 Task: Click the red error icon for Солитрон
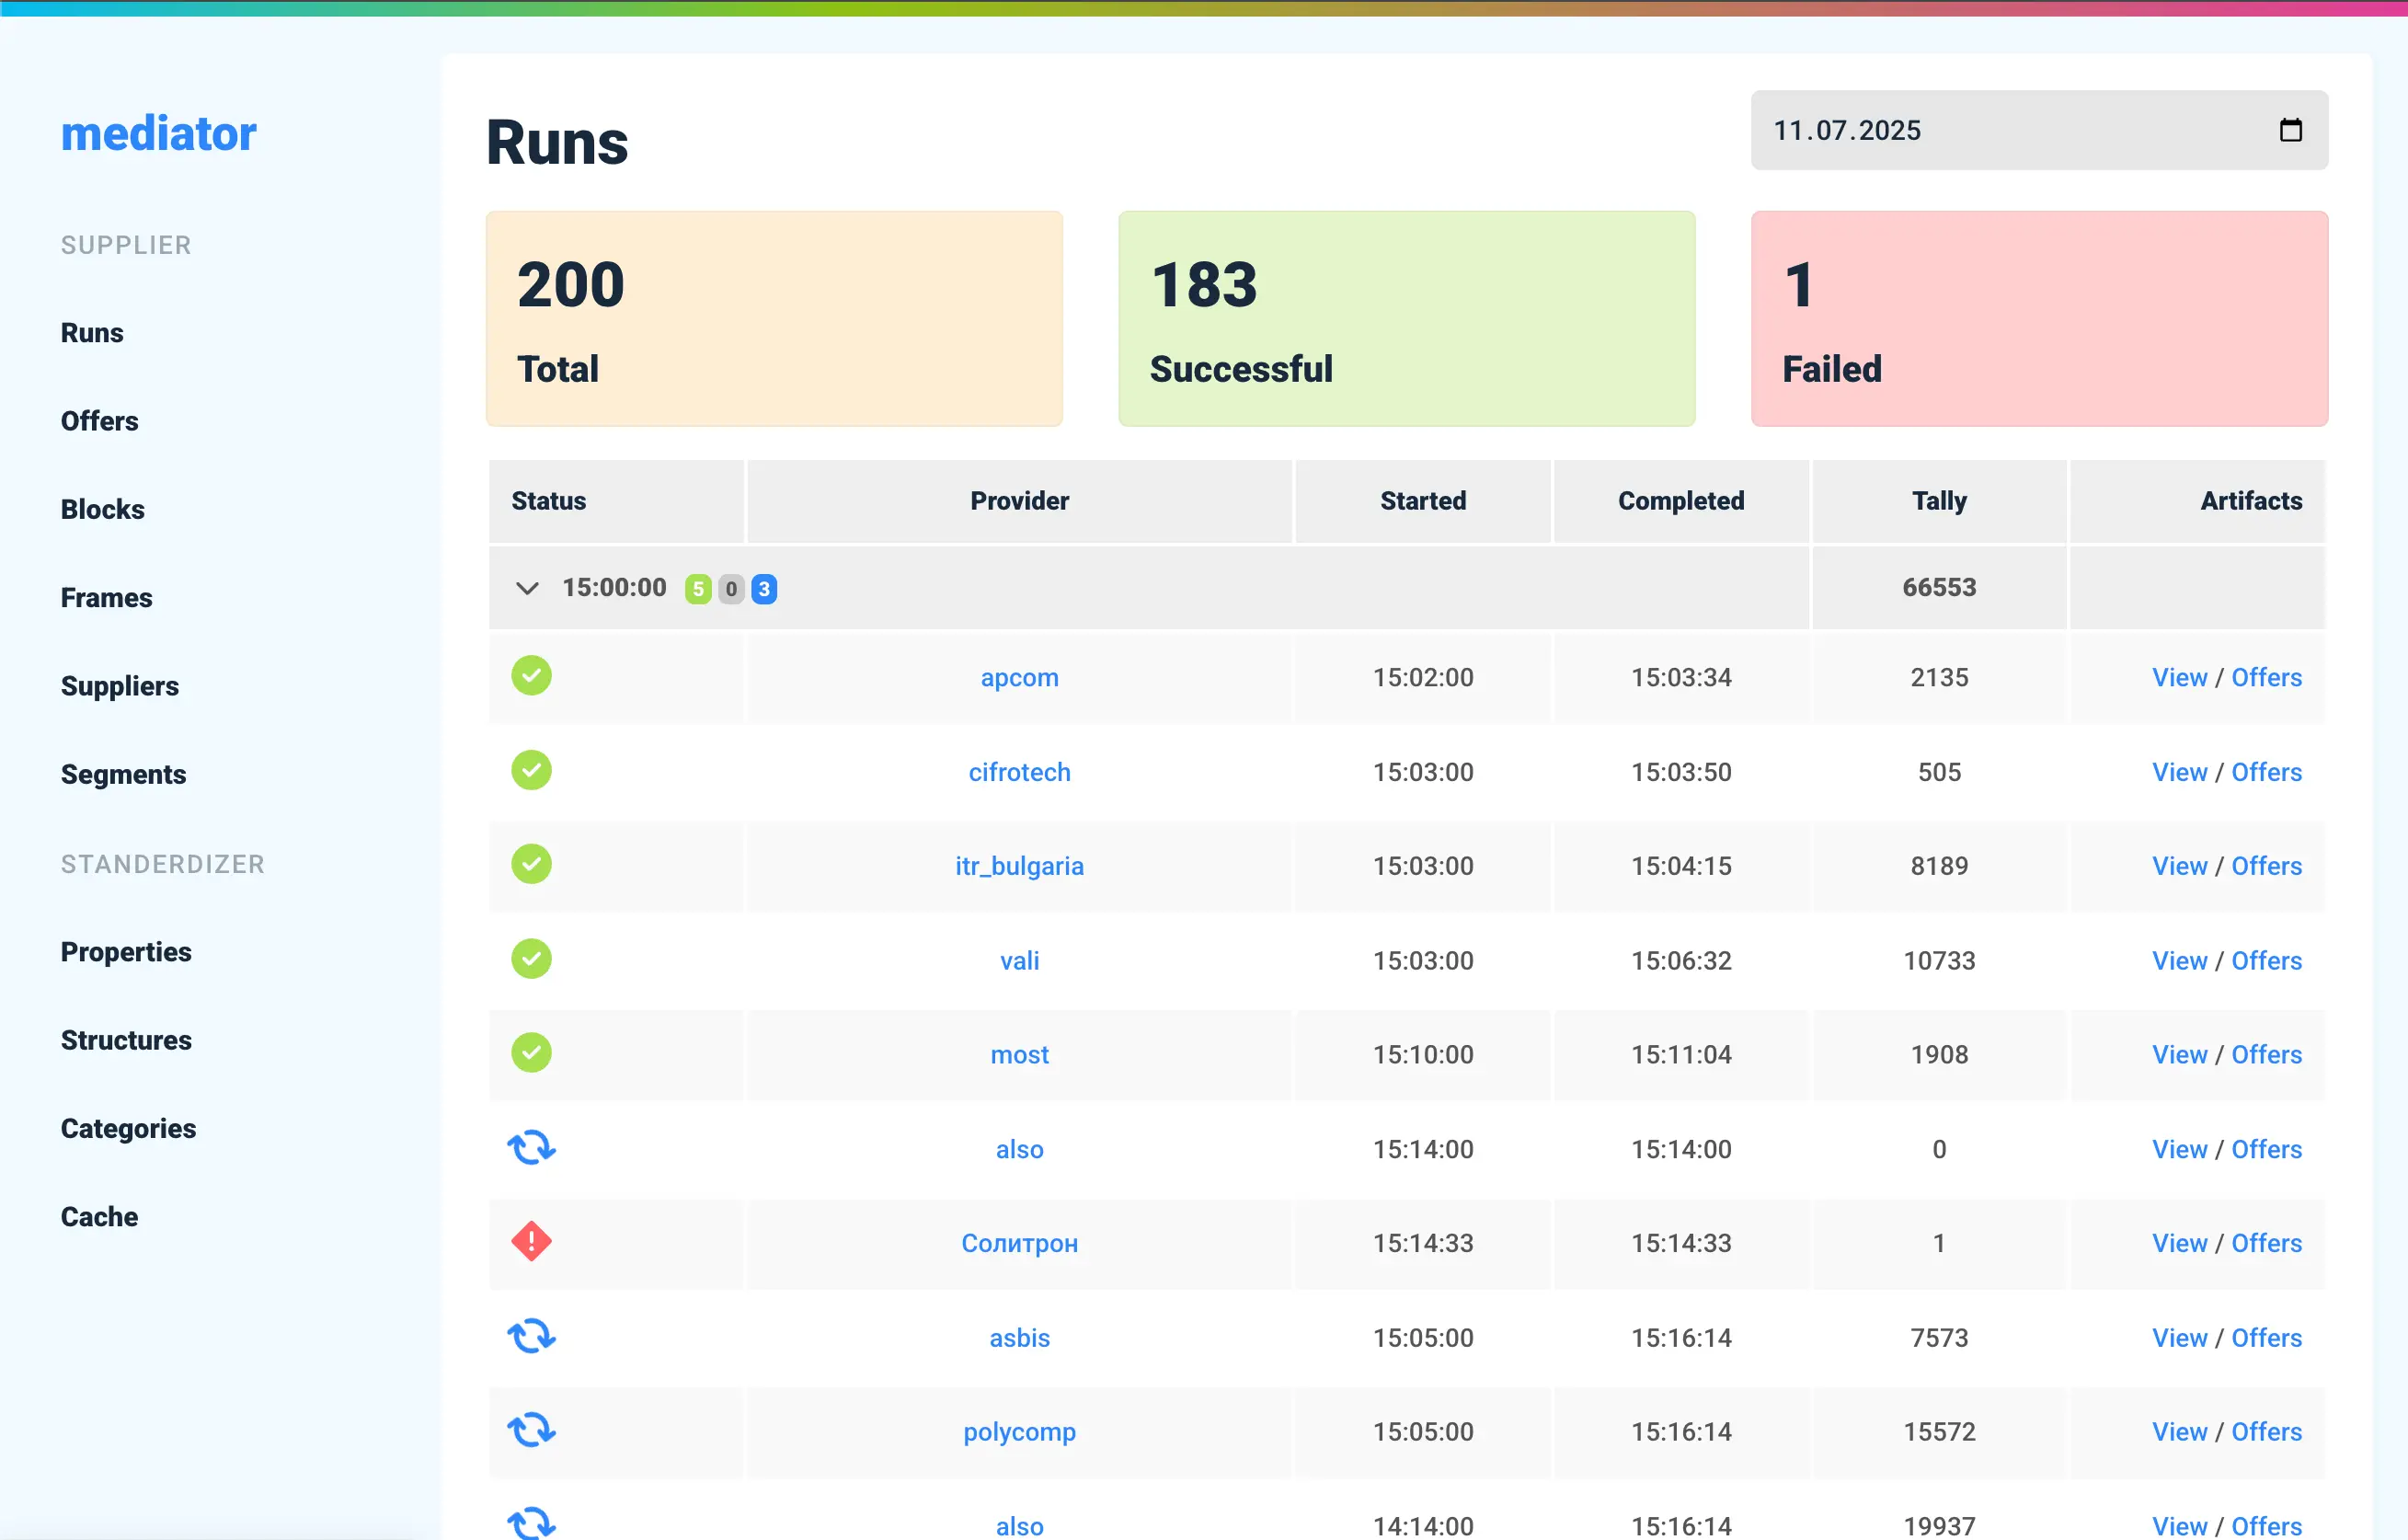tap(531, 1242)
